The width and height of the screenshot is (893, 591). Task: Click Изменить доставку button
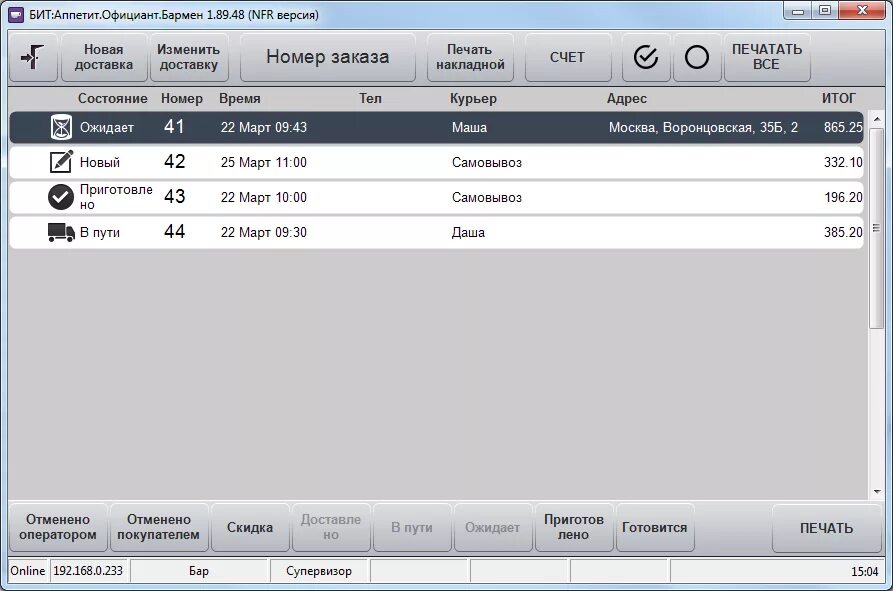189,57
